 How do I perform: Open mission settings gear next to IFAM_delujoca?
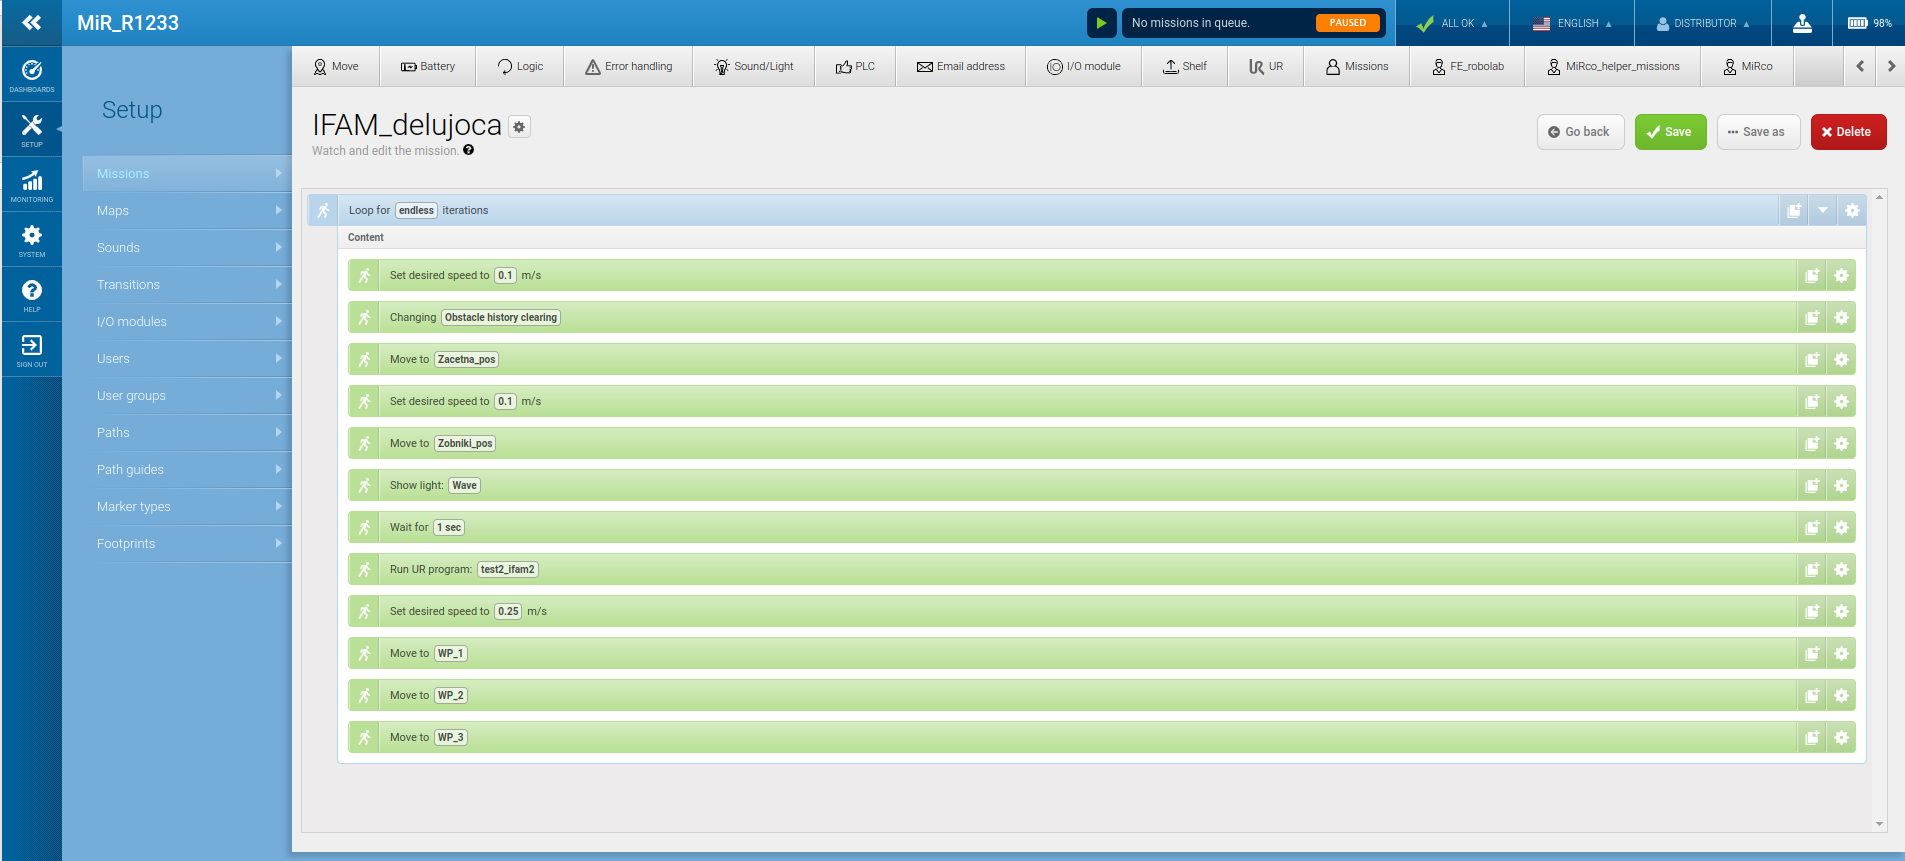coord(519,127)
